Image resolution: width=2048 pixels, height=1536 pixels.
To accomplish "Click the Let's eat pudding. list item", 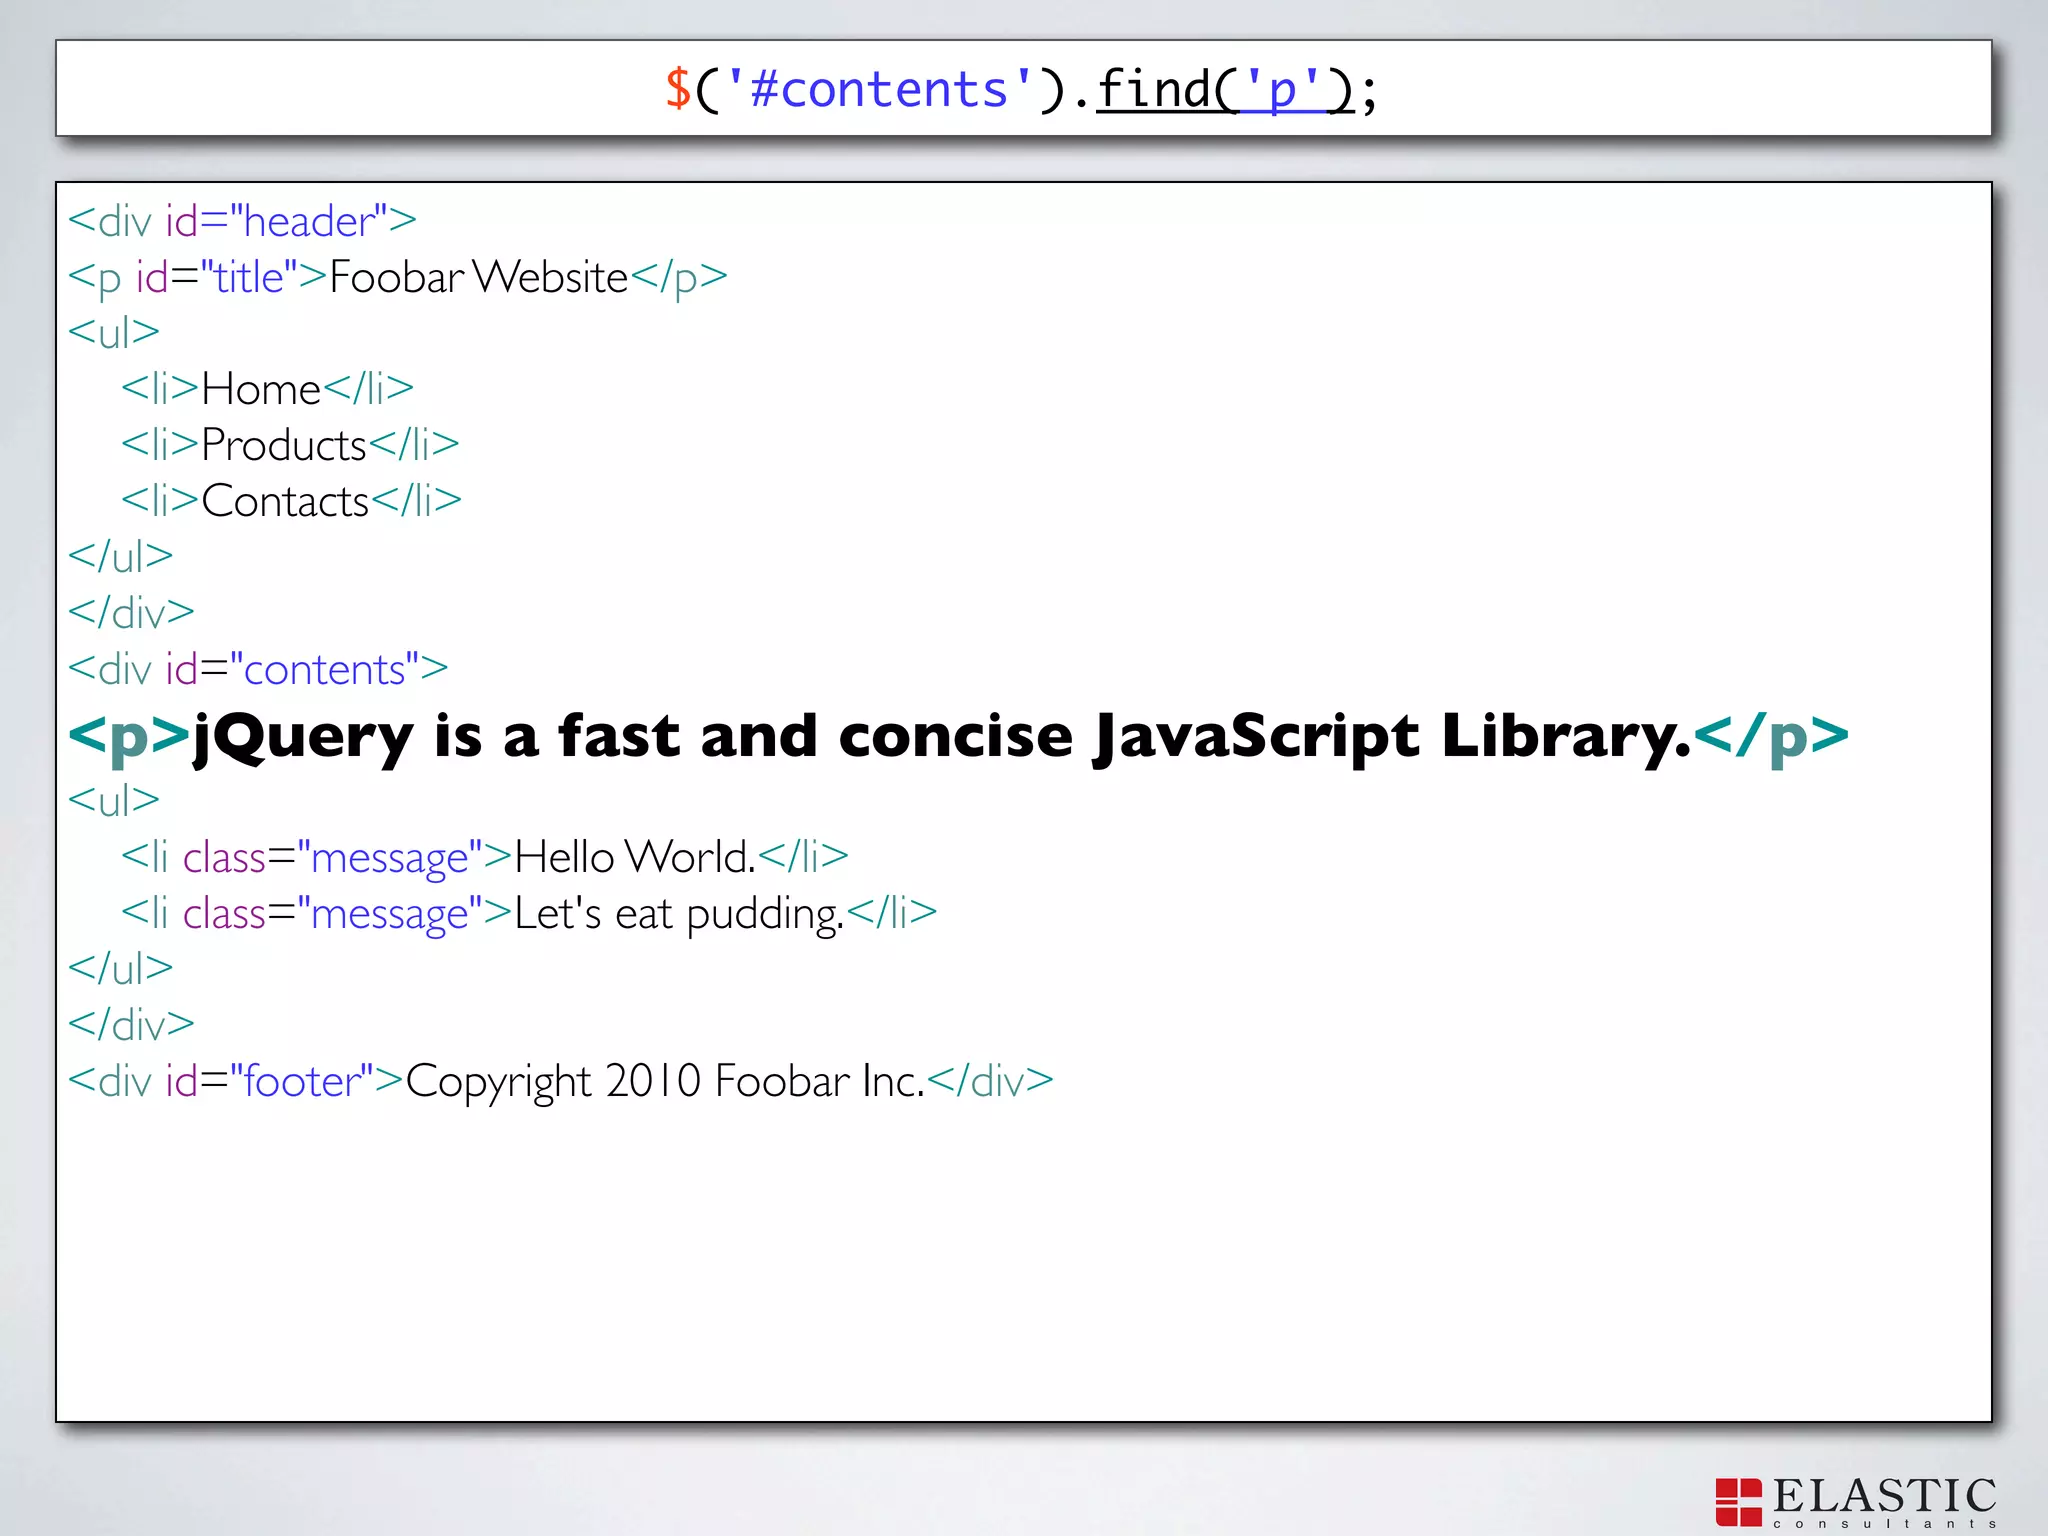I will 529,914.
